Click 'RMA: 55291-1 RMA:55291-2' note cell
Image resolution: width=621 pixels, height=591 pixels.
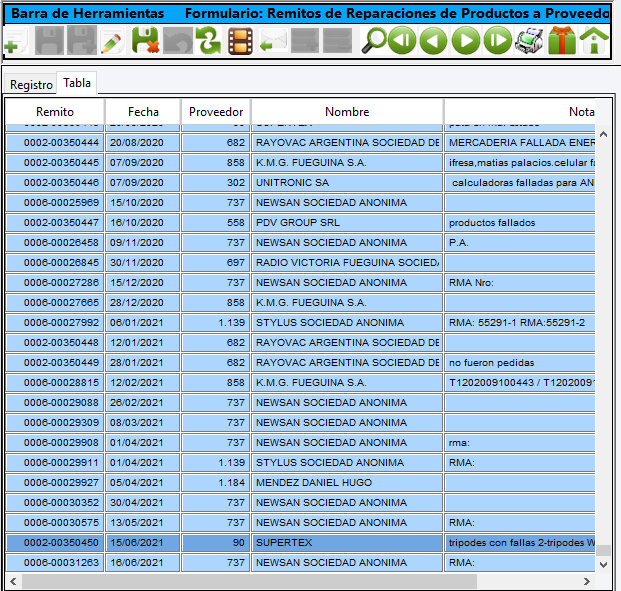(x=520, y=322)
